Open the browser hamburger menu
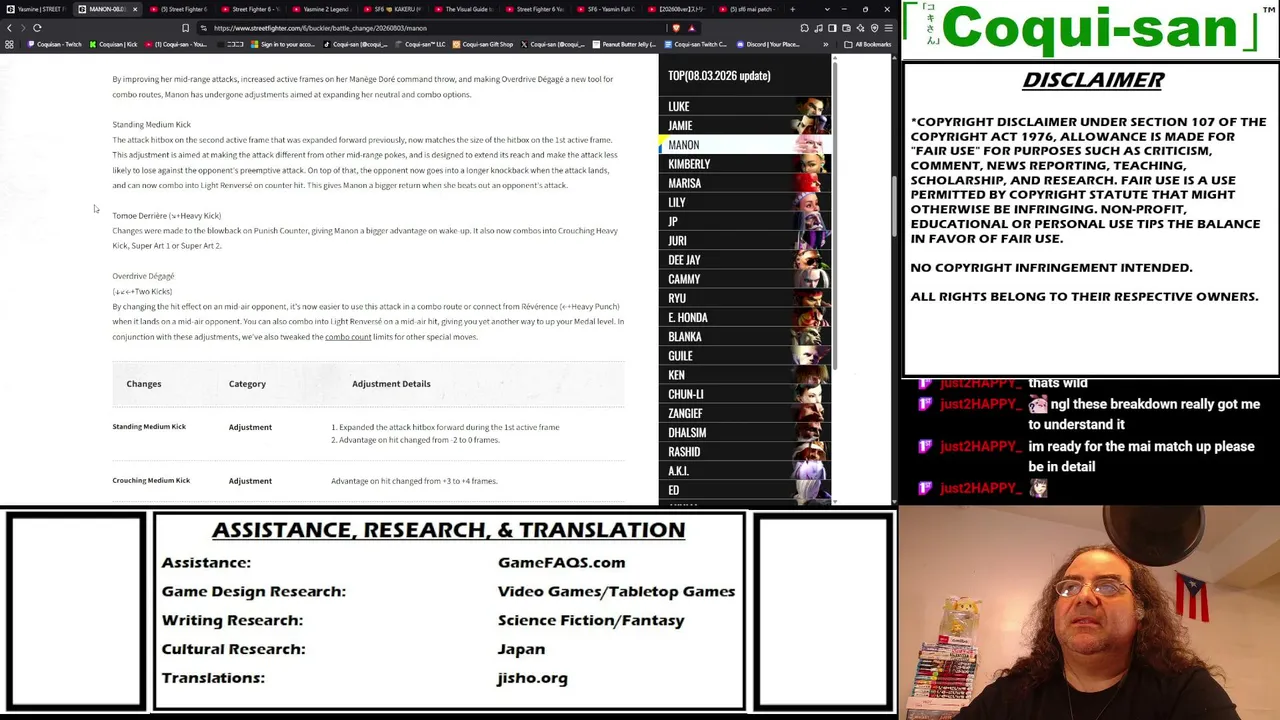The width and height of the screenshot is (1280, 720). click(x=888, y=28)
